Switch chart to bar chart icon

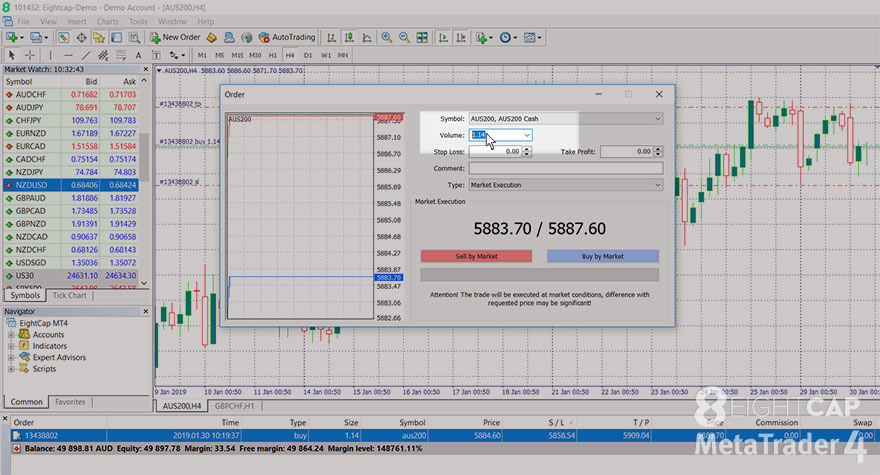tap(332, 38)
